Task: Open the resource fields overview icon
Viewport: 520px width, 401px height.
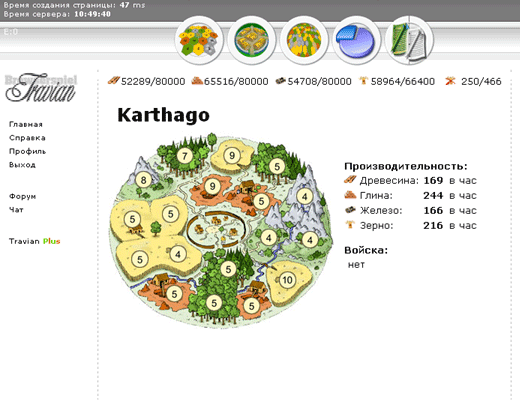Action: coord(199,40)
